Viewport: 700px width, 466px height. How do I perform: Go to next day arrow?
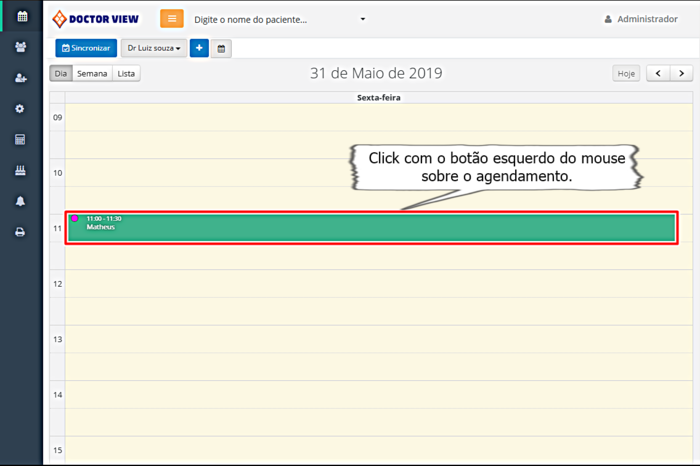pos(681,74)
